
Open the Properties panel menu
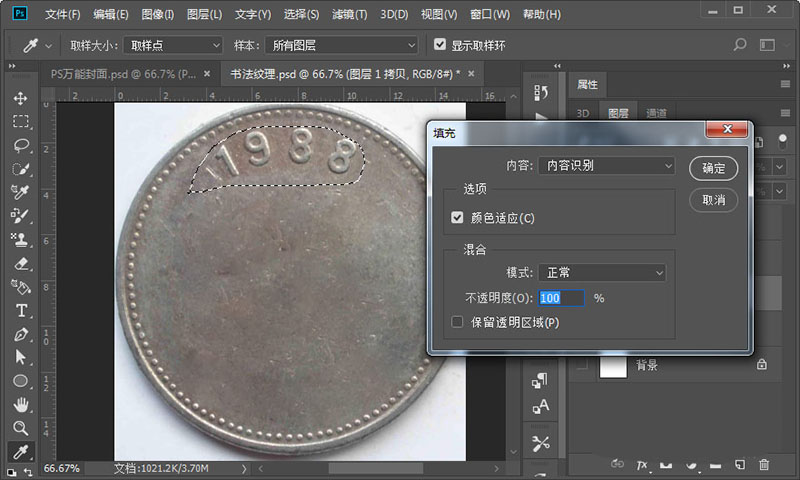785,84
